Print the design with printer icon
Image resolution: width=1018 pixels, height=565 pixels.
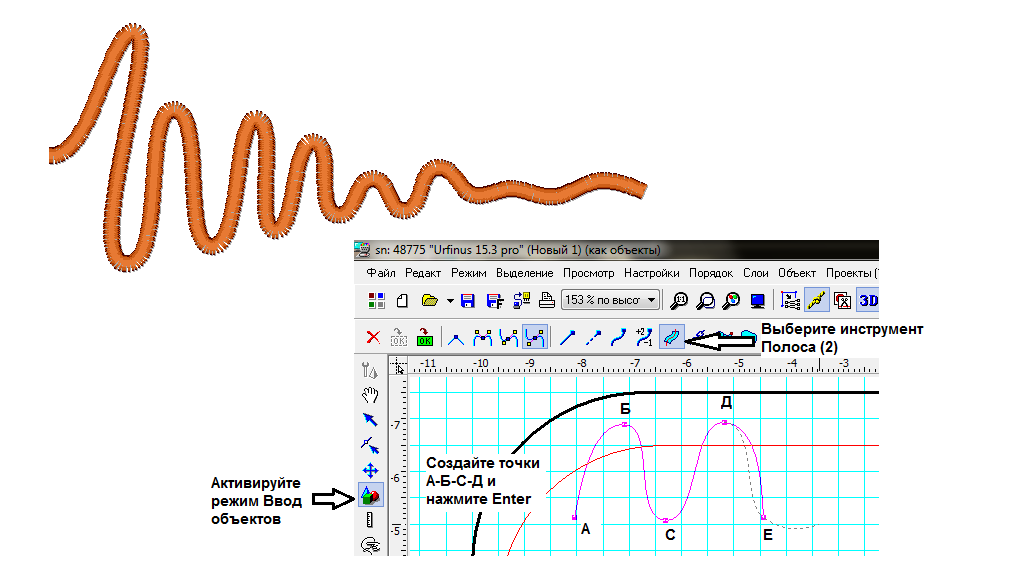(x=547, y=300)
